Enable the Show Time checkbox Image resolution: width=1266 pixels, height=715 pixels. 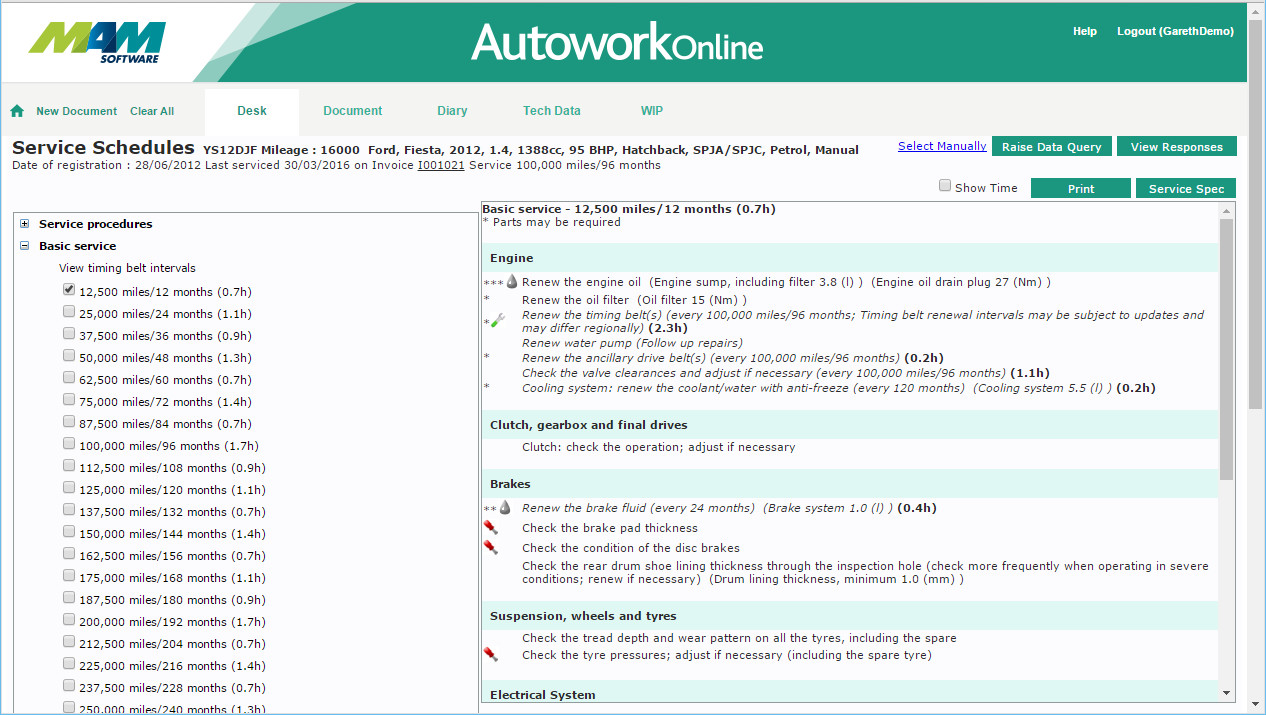coord(945,186)
